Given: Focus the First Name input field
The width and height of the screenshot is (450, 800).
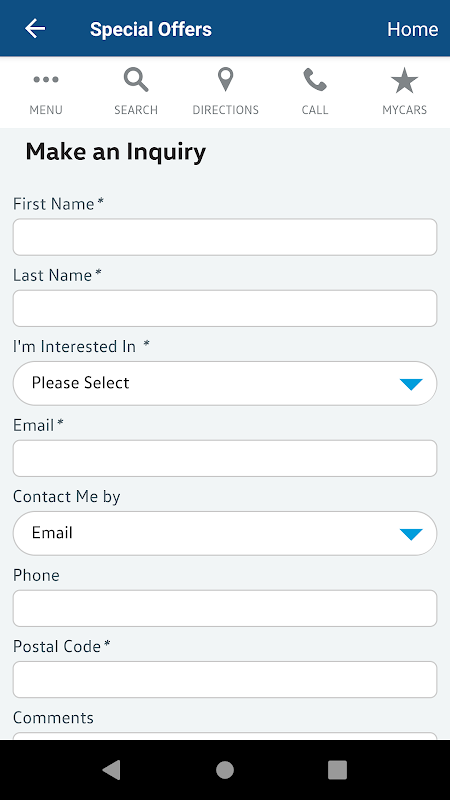Looking at the screenshot, I should point(225,237).
